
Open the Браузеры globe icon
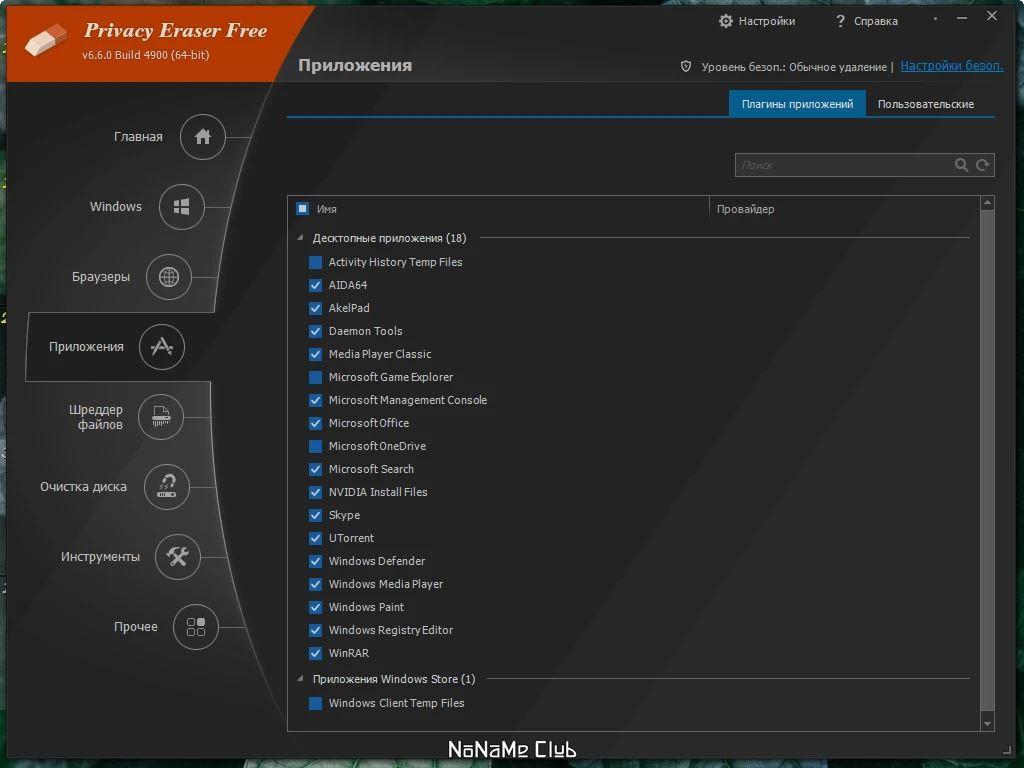(168, 277)
